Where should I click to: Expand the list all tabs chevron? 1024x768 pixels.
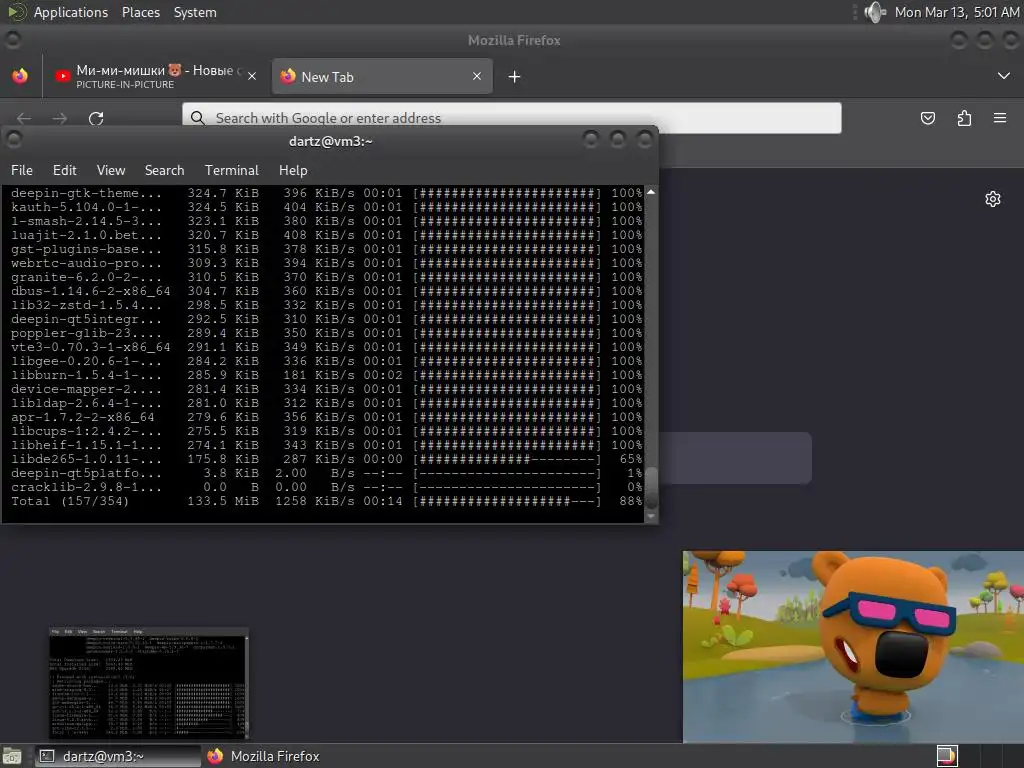point(1004,76)
